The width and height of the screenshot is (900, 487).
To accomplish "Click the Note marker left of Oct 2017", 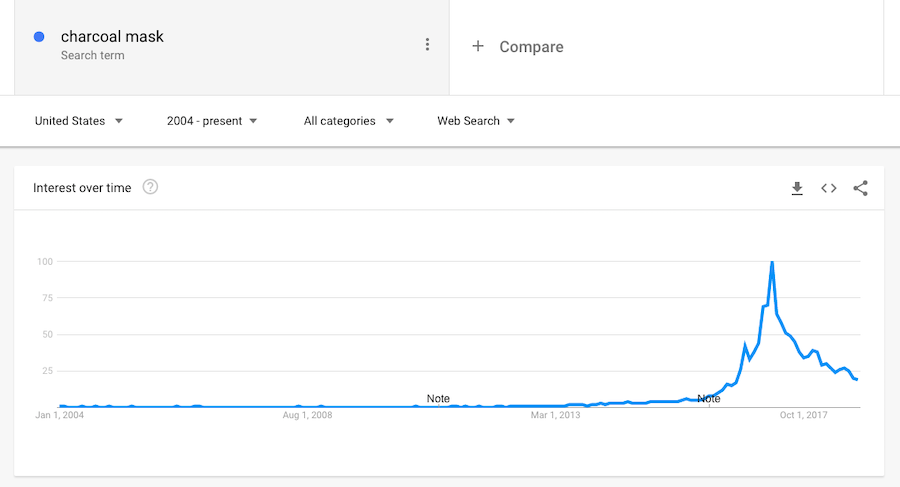I will pyautogui.click(x=708, y=398).
